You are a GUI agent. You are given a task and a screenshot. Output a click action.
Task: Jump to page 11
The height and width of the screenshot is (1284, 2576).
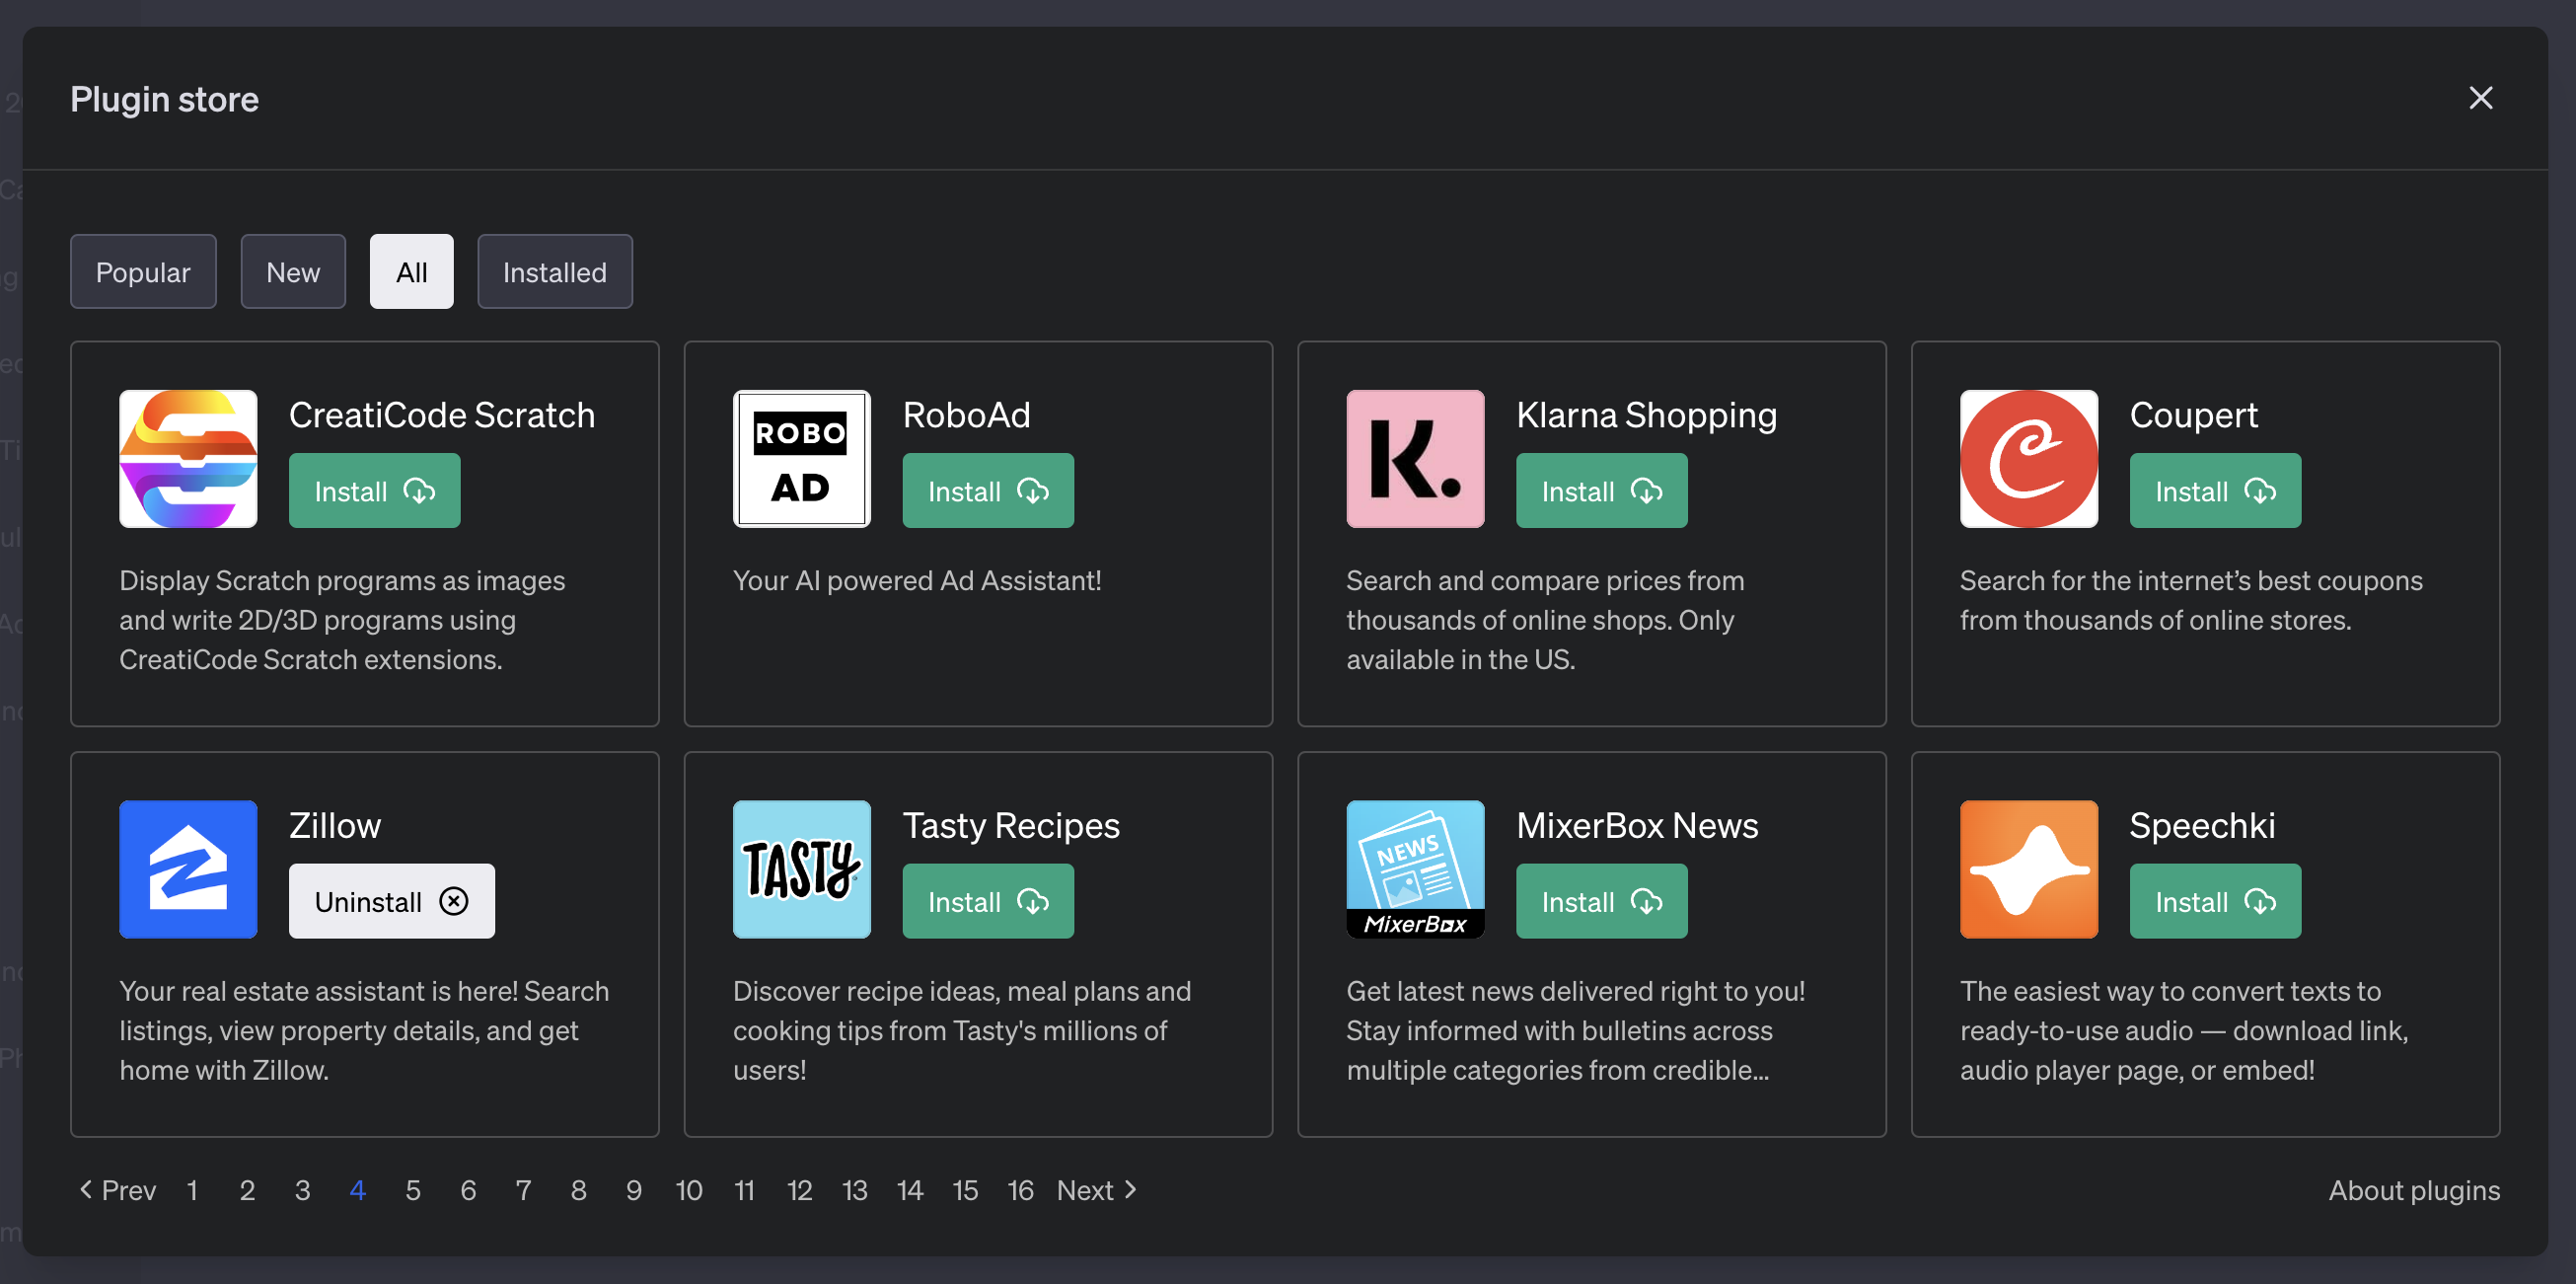tap(744, 1190)
